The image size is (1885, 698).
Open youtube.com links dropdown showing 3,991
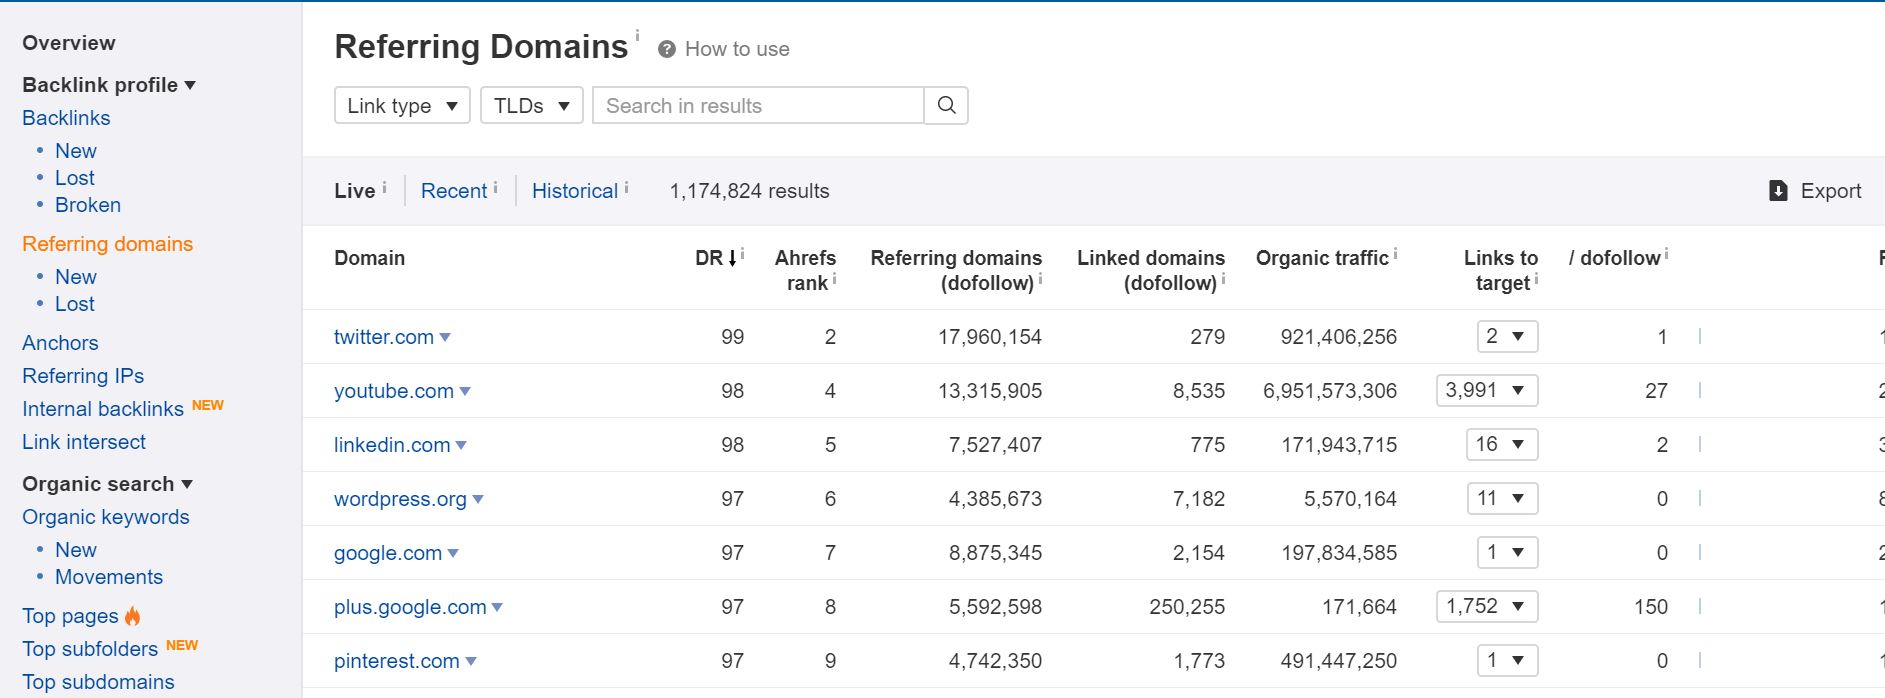tap(1487, 390)
